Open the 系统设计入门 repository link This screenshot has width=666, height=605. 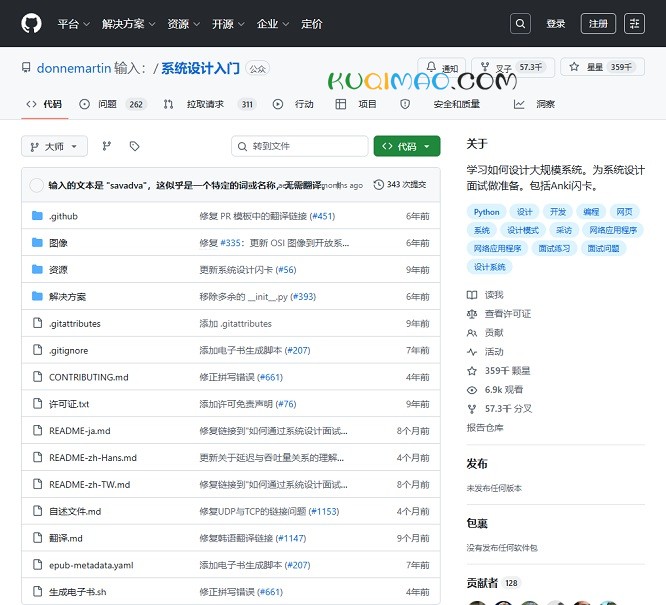click(200, 68)
